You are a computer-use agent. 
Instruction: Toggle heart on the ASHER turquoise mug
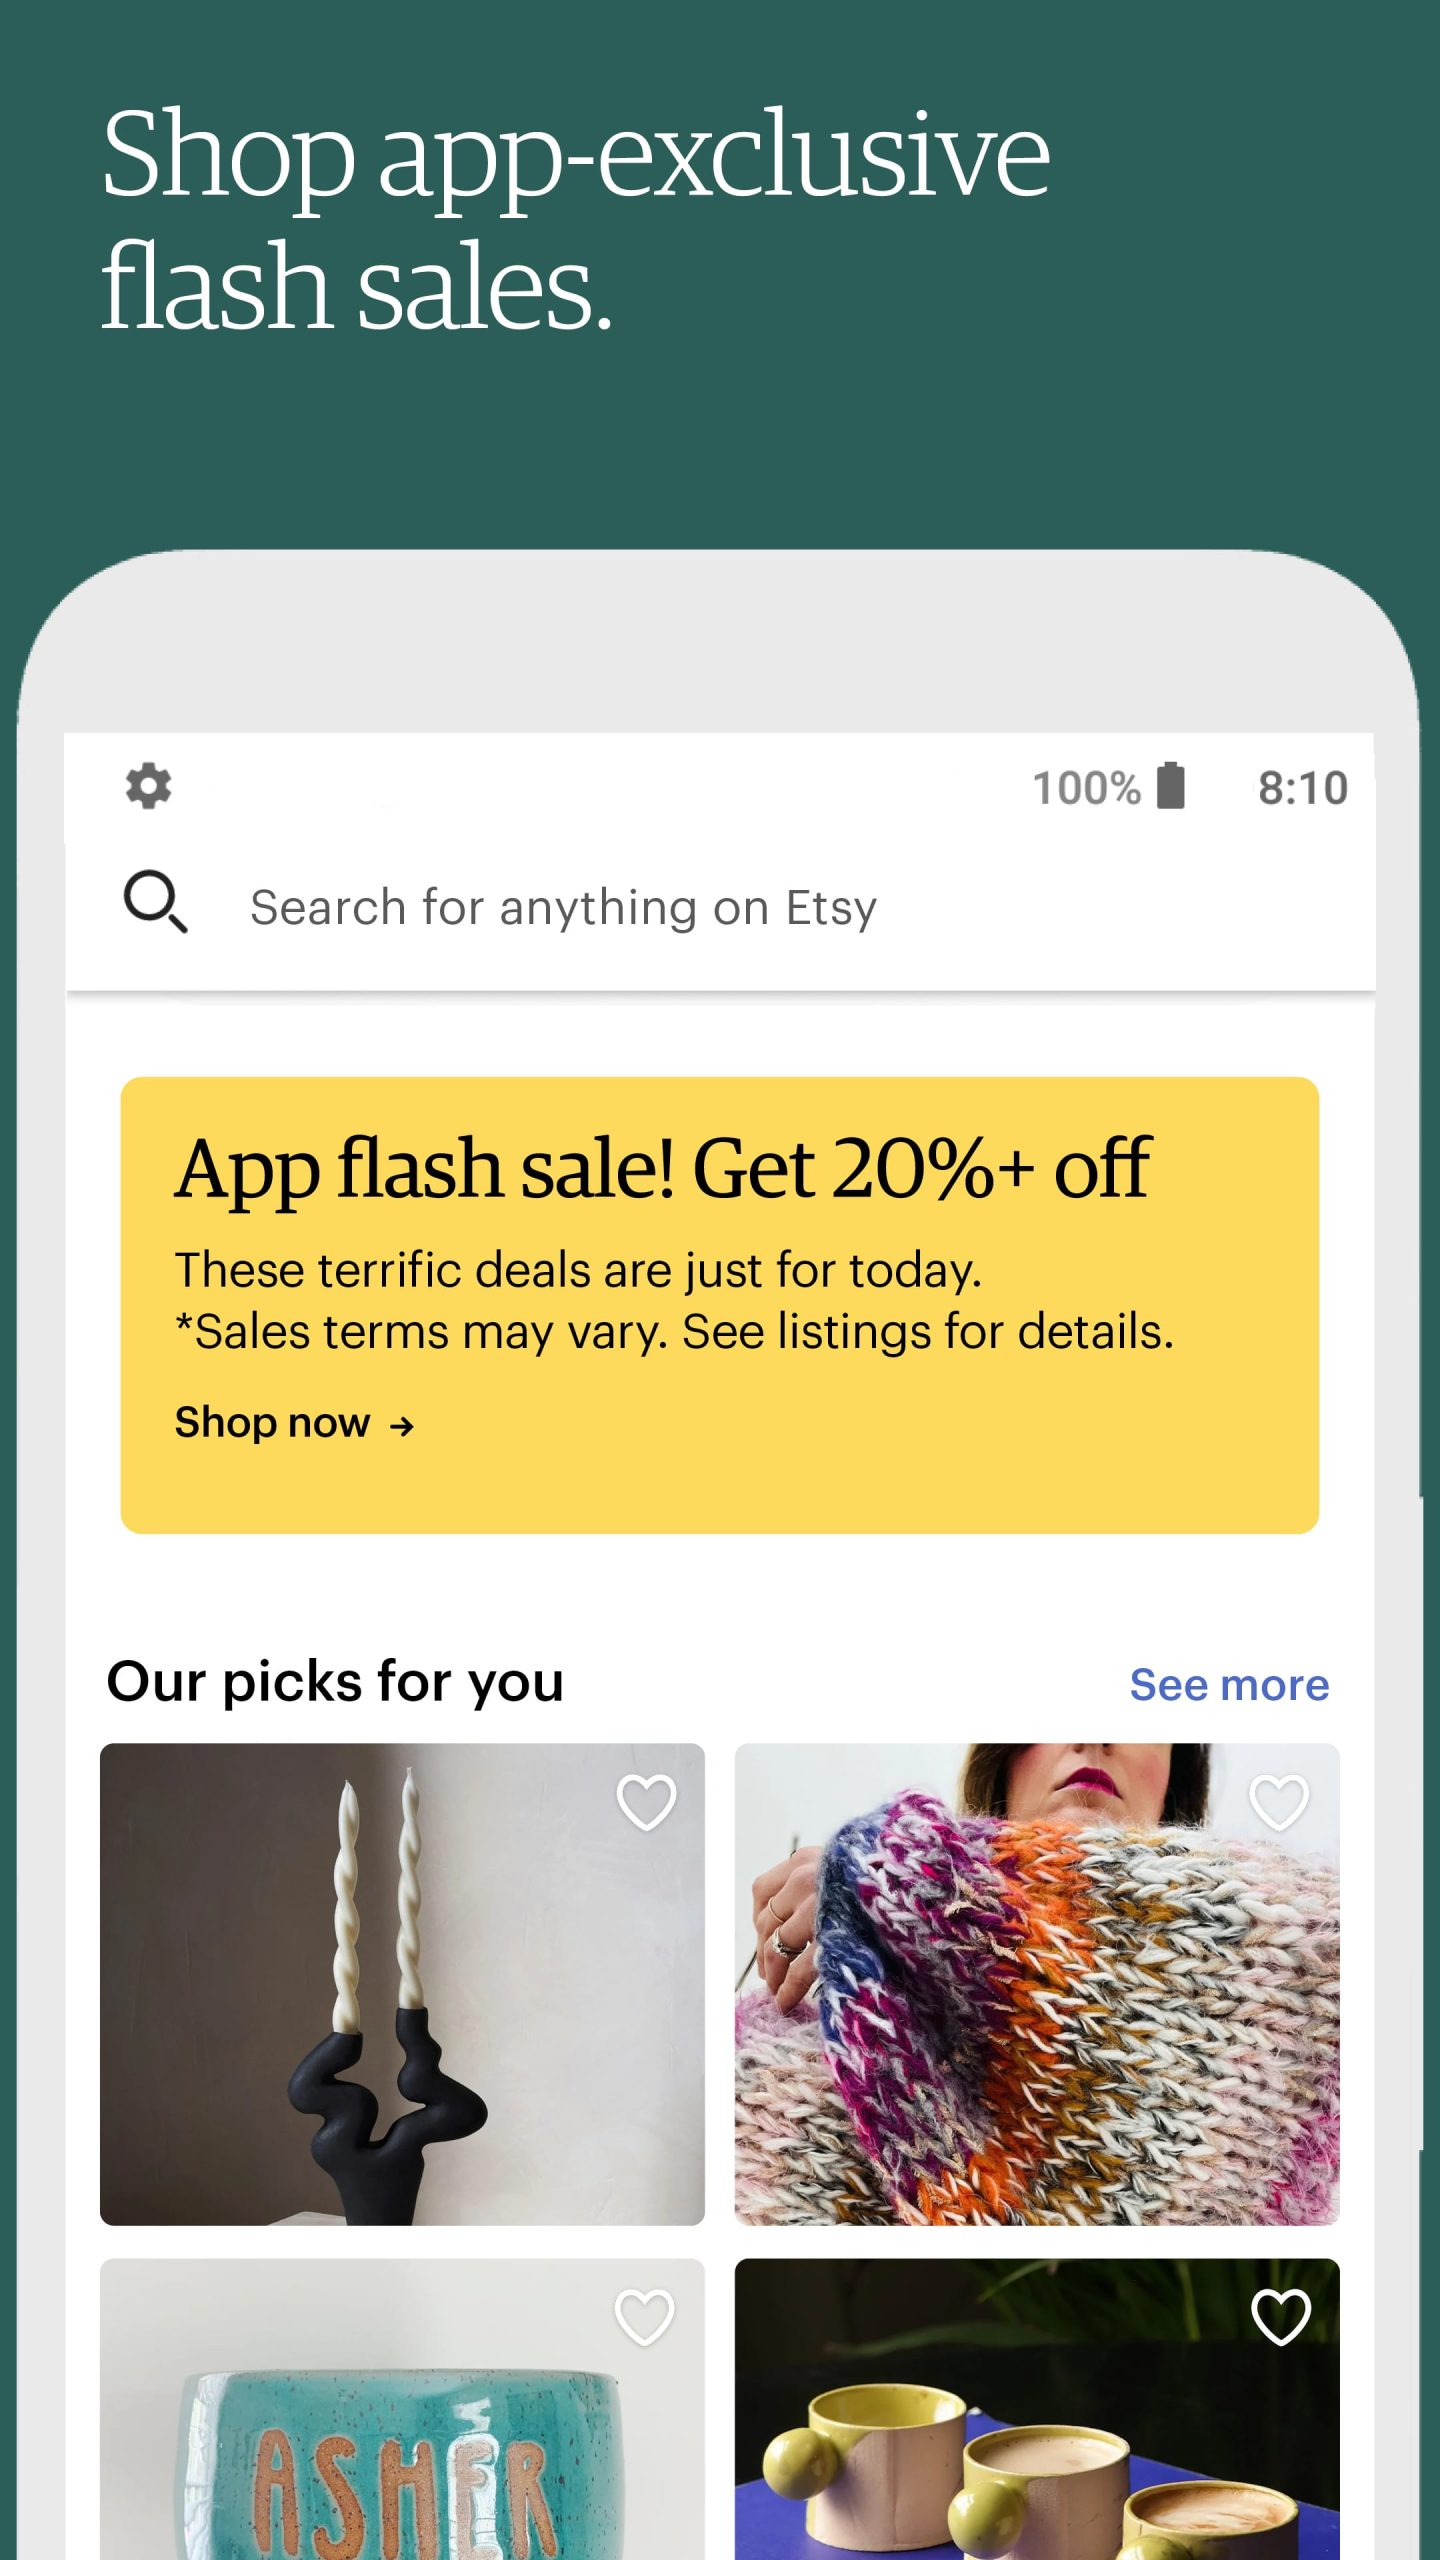pos(645,2317)
